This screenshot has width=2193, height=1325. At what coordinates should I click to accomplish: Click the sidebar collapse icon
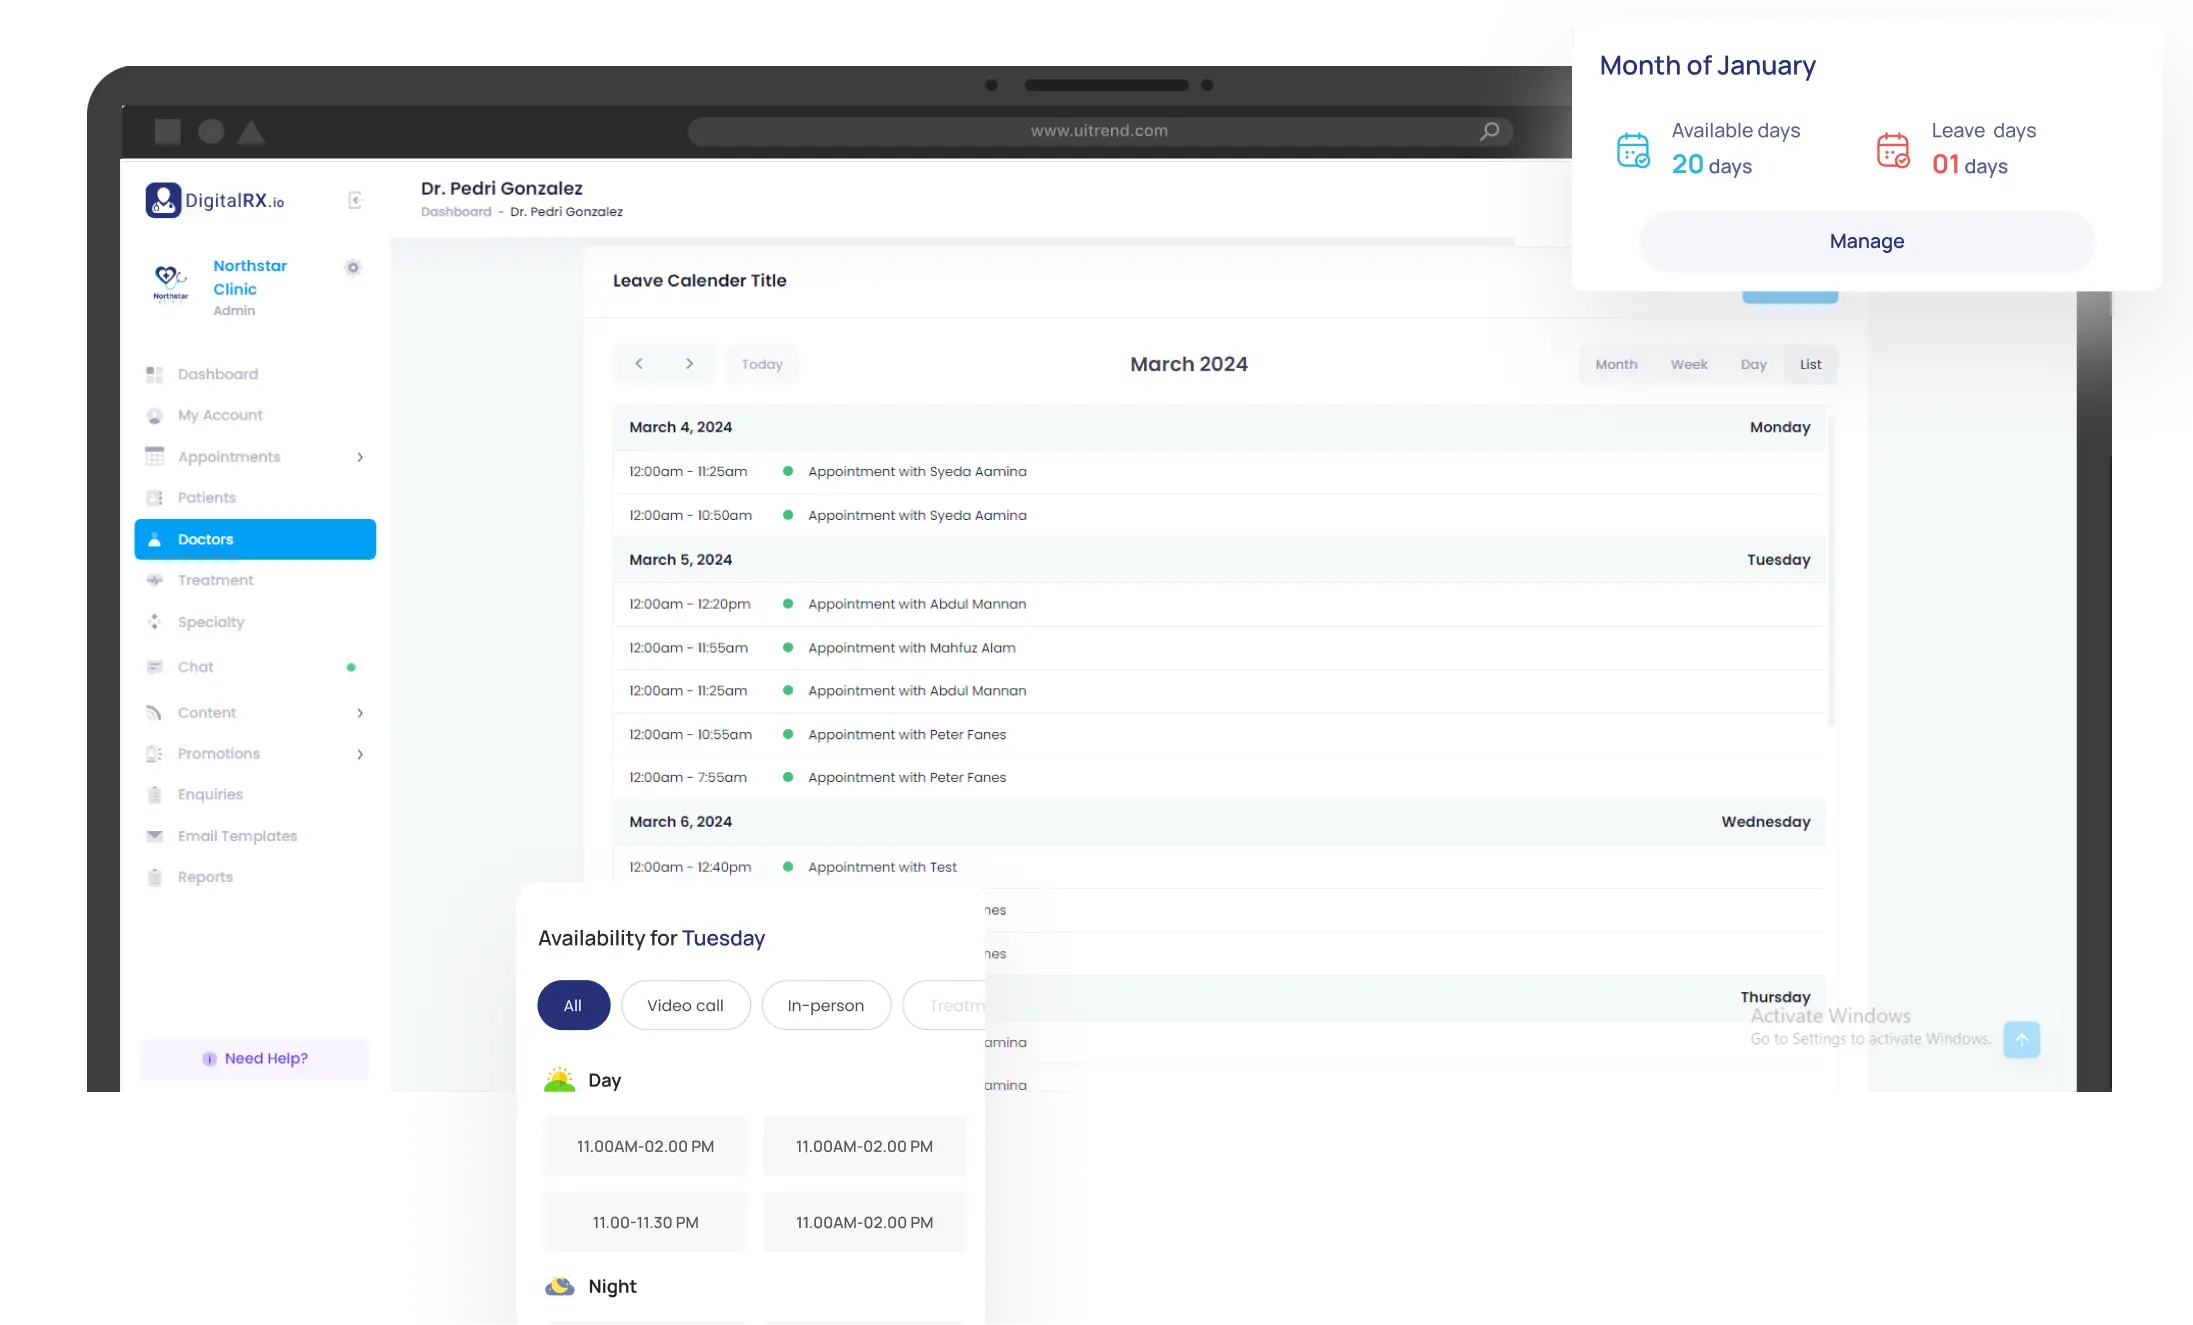(x=355, y=200)
